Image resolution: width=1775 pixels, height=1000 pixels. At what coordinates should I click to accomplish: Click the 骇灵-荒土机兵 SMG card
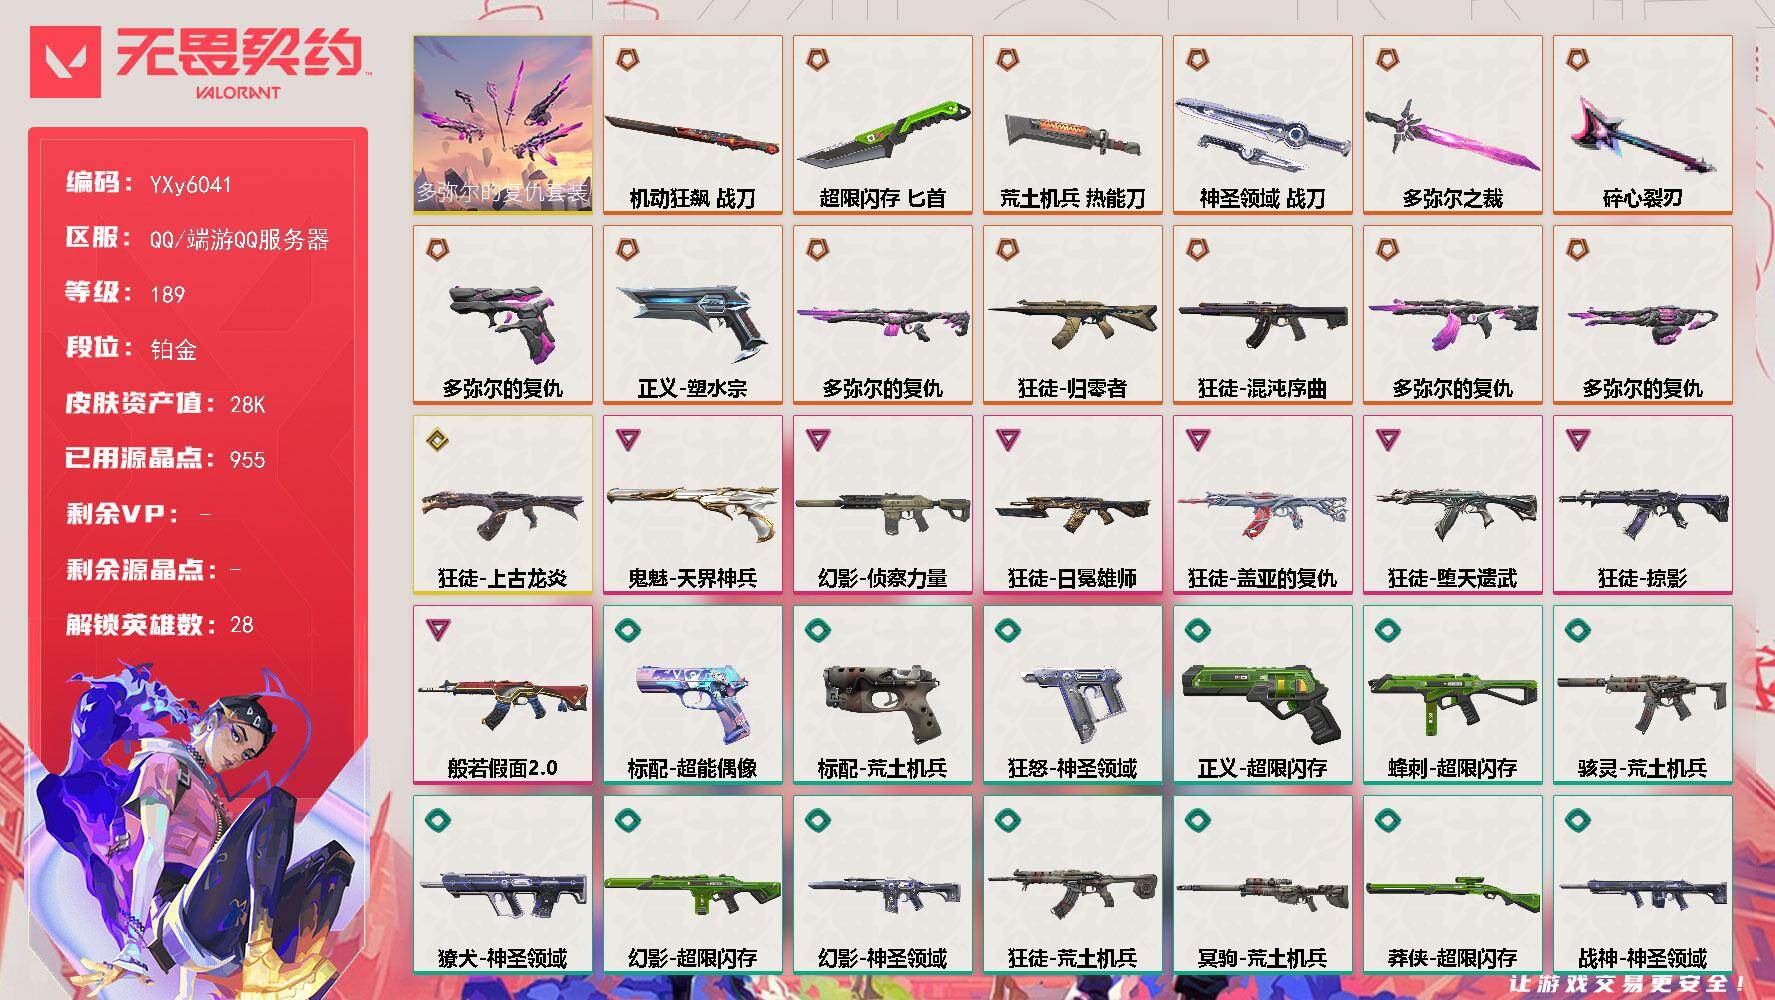click(x=1642, y=695)
